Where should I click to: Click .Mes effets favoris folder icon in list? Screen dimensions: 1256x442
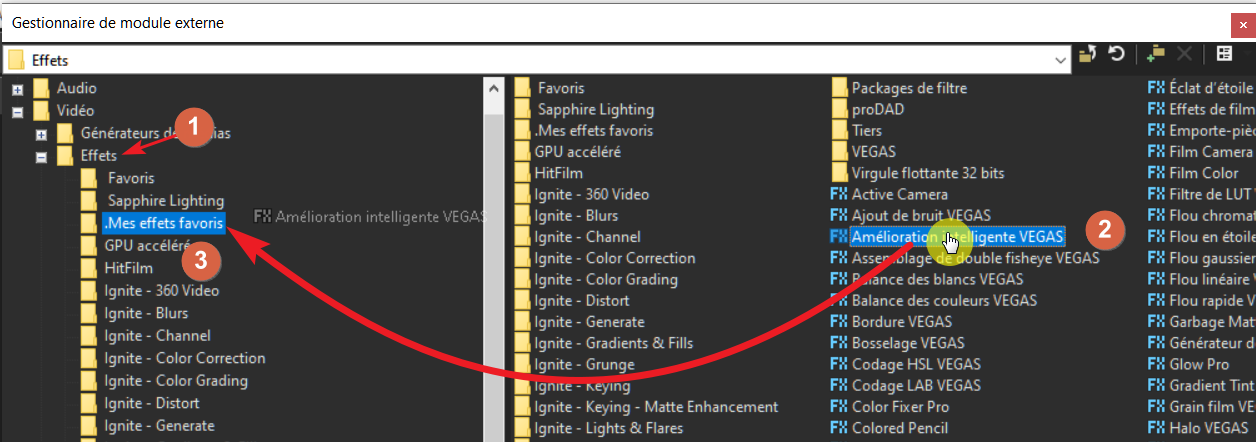pos(522,130)
